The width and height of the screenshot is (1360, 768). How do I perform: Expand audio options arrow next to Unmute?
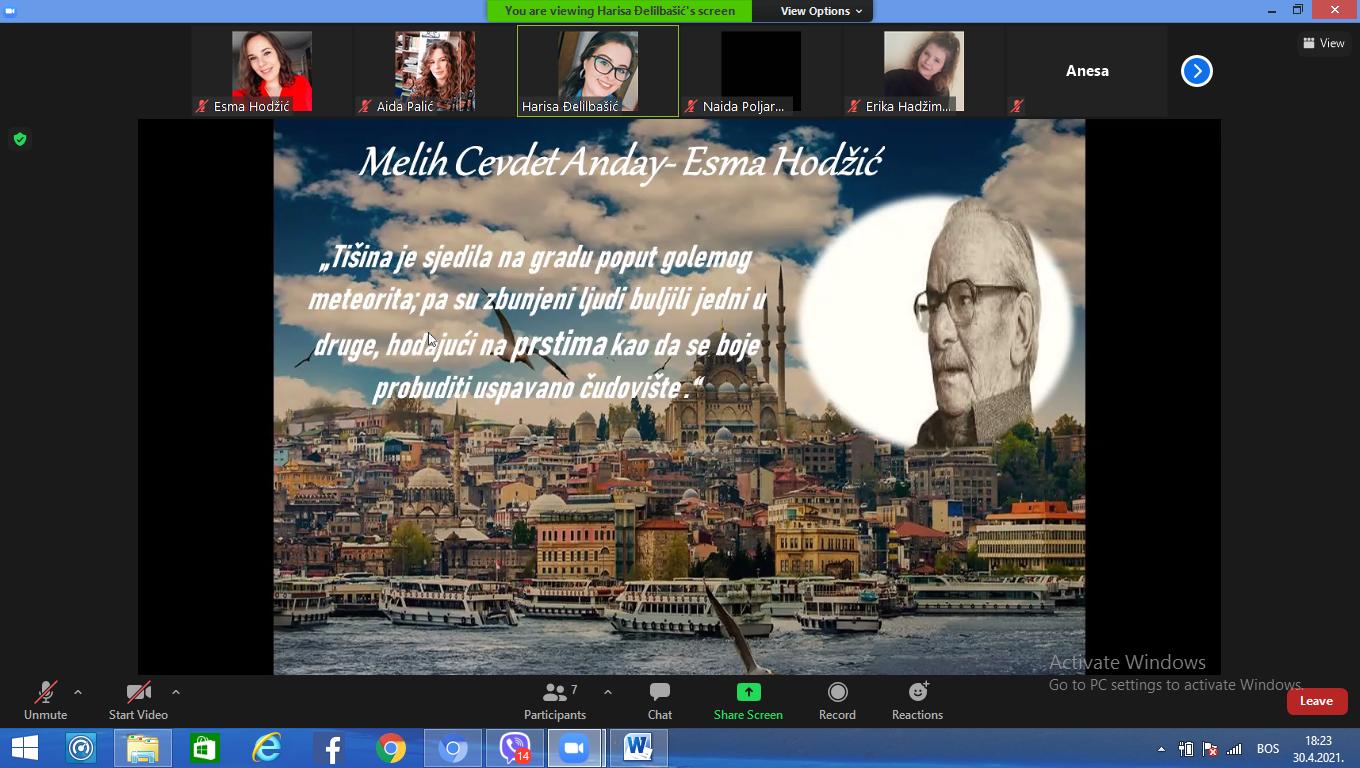point(78,692)
